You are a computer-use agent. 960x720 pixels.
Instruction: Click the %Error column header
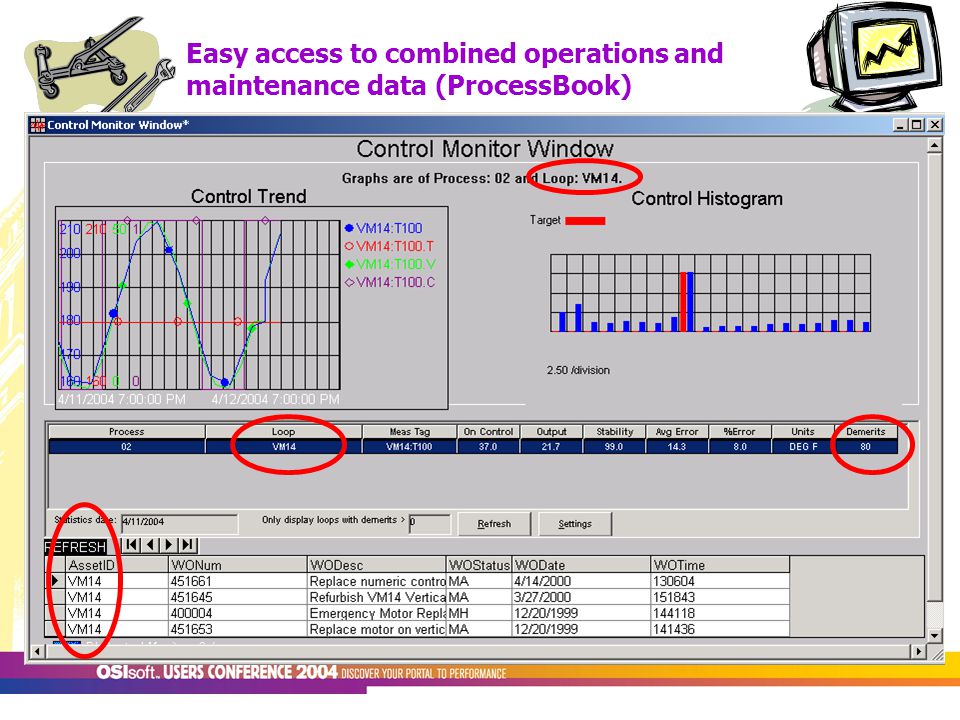740,432
